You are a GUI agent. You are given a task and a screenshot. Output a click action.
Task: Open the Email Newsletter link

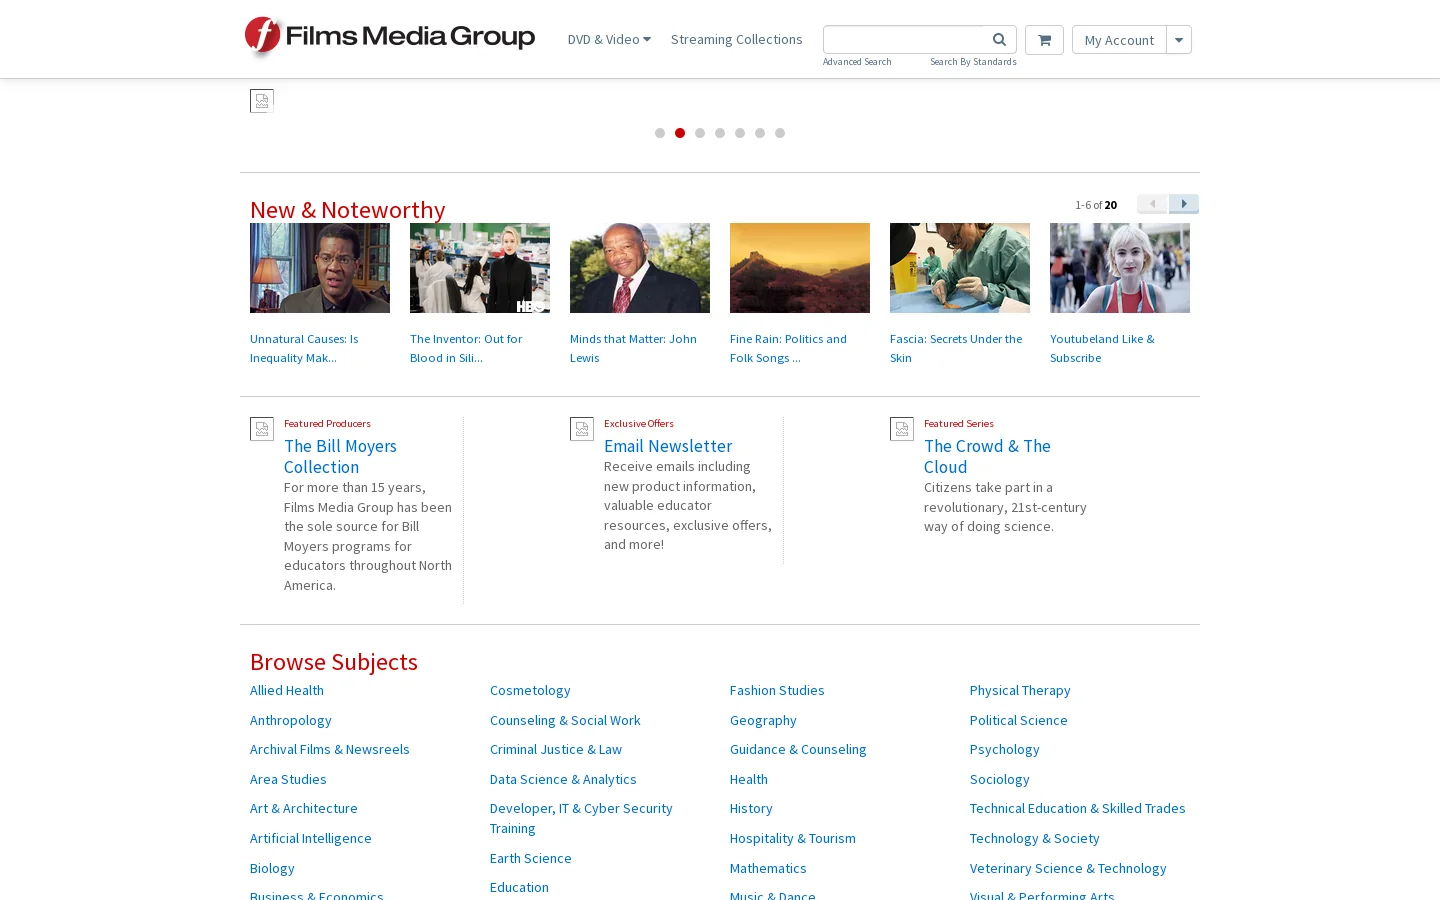click(668, 446)
